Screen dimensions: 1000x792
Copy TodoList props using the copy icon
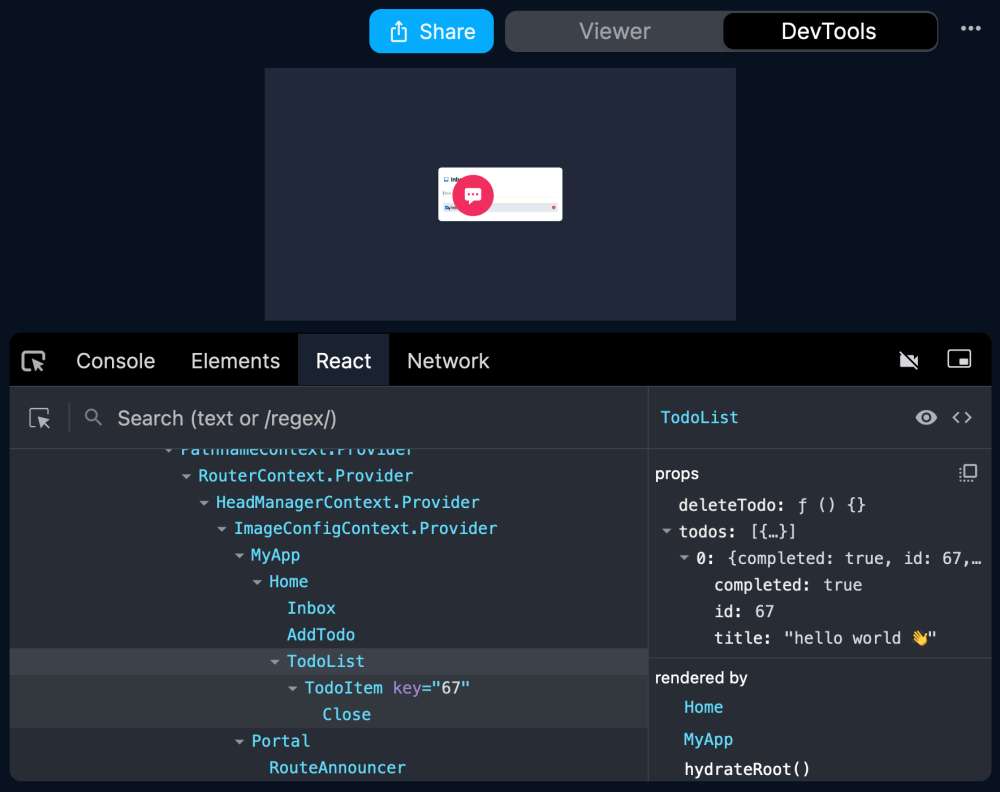pyautogui.click(x=966, y=472)
